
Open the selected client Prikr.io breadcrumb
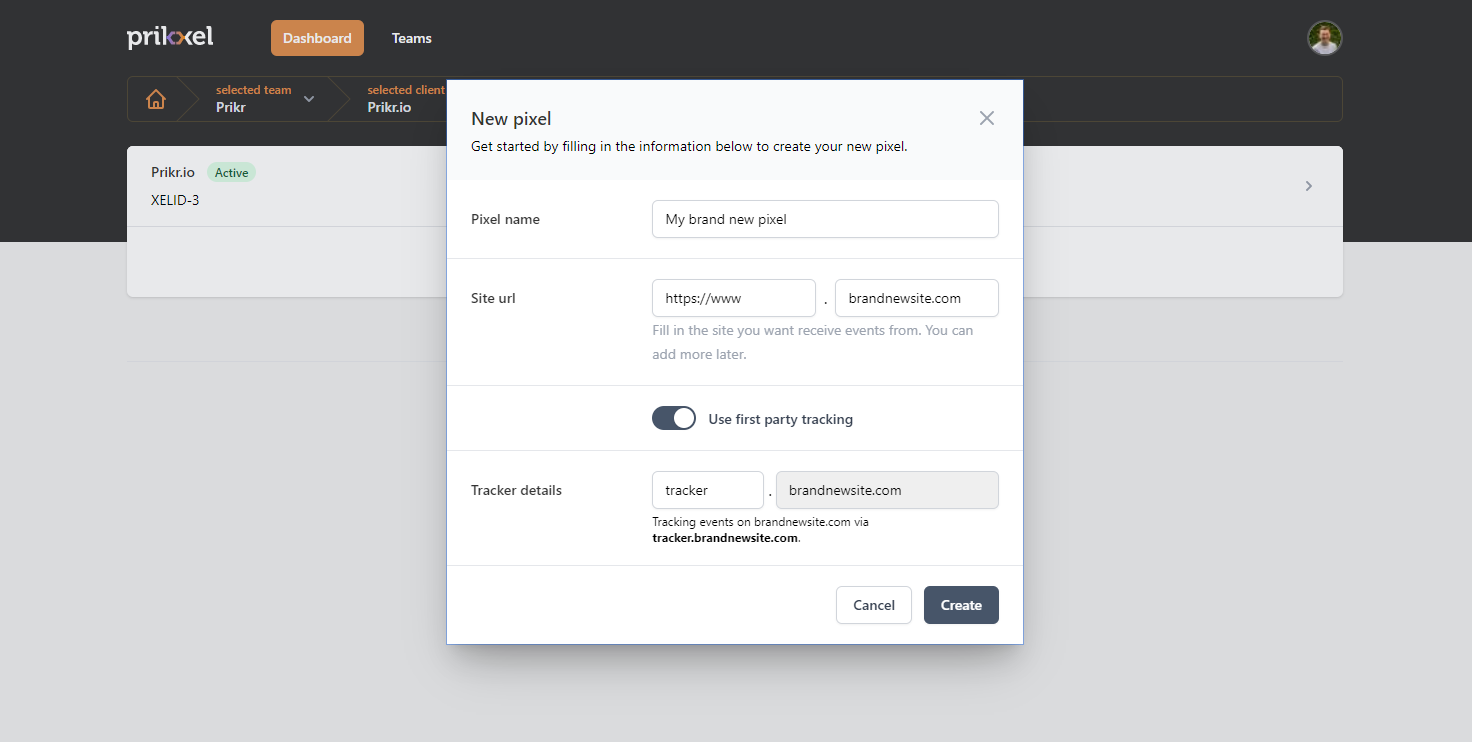tap(400, 99)
